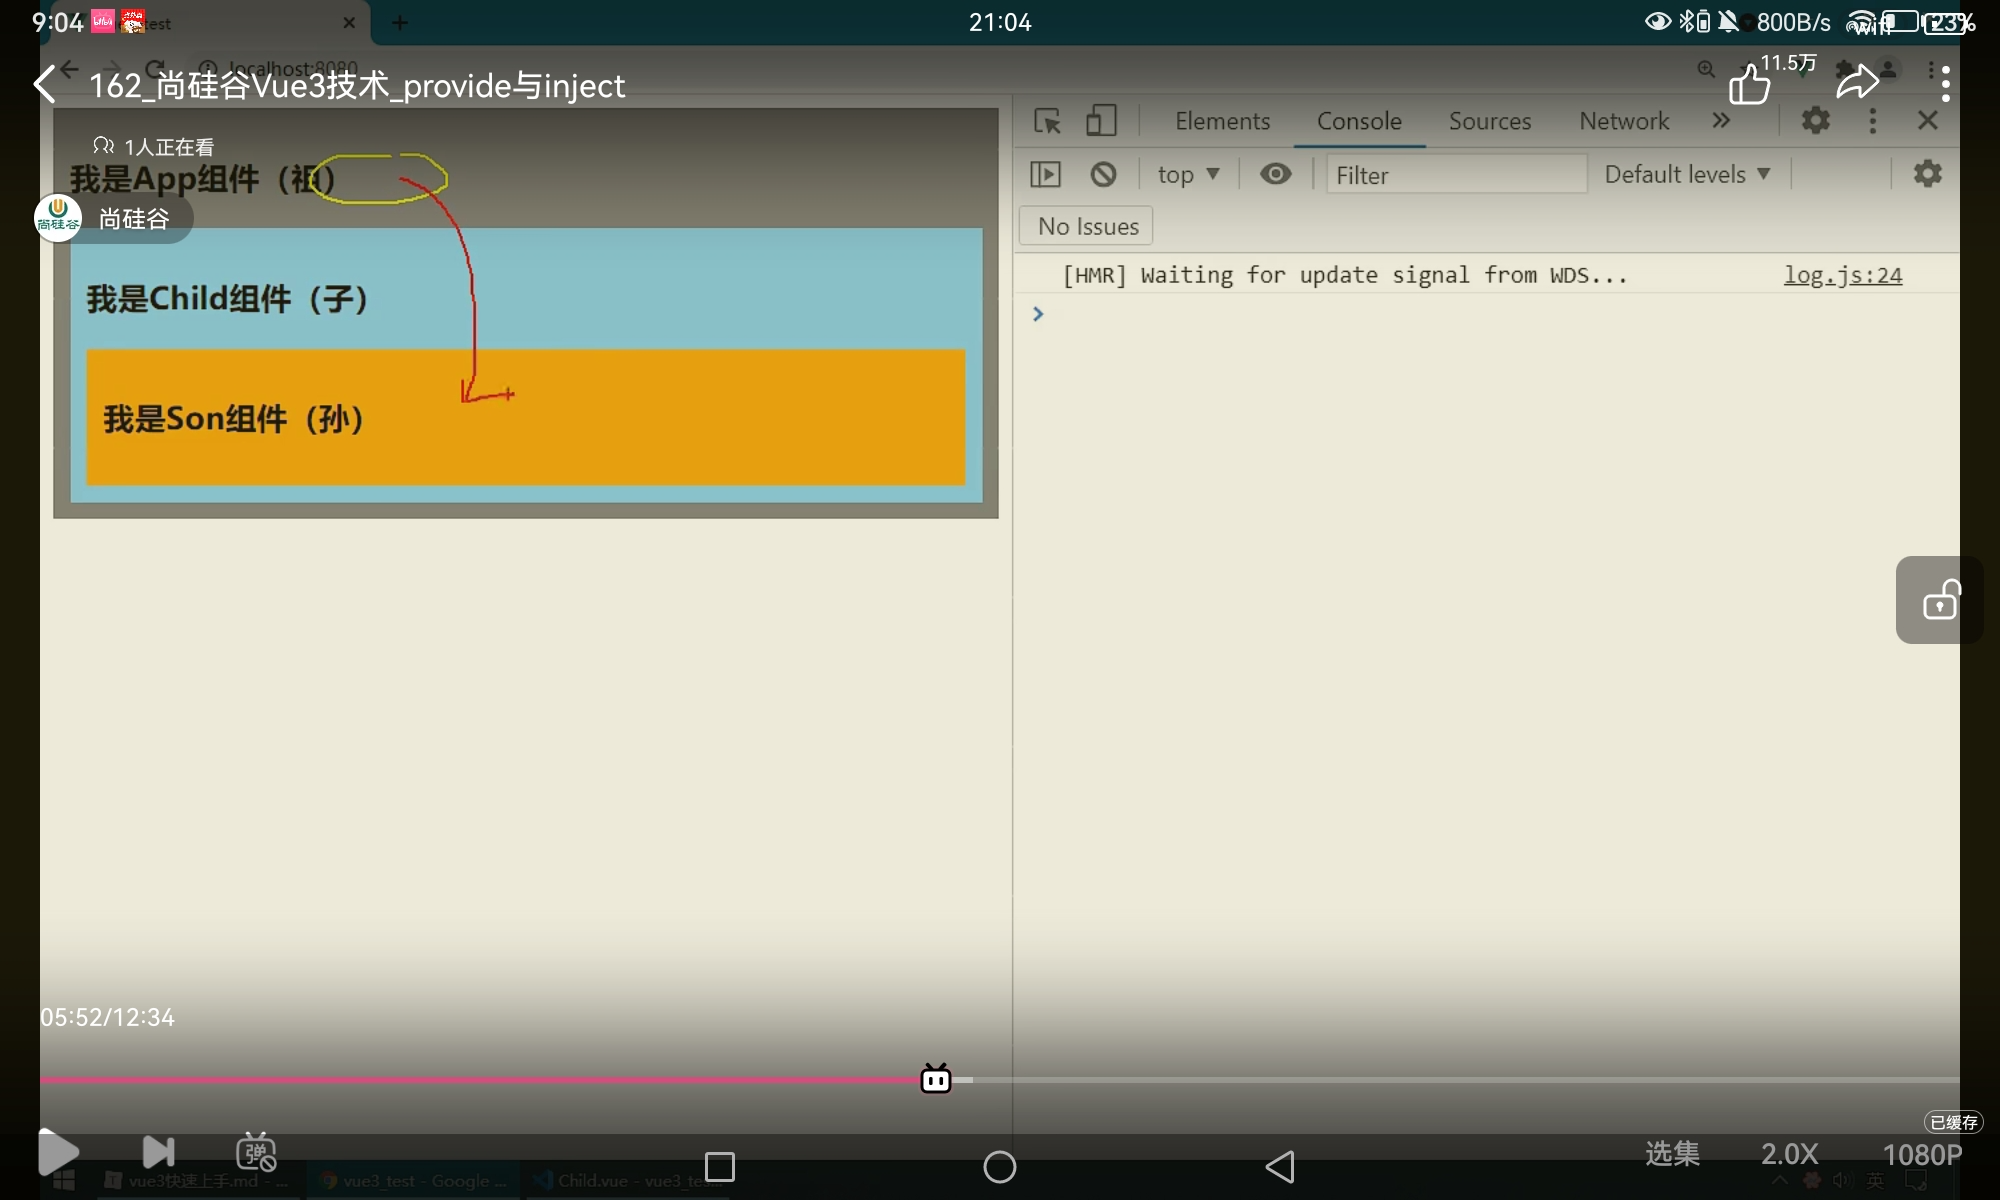Expand the Default levels dropdown
Viewport: 2000px width, 1200px height.
coord(1687,174)
